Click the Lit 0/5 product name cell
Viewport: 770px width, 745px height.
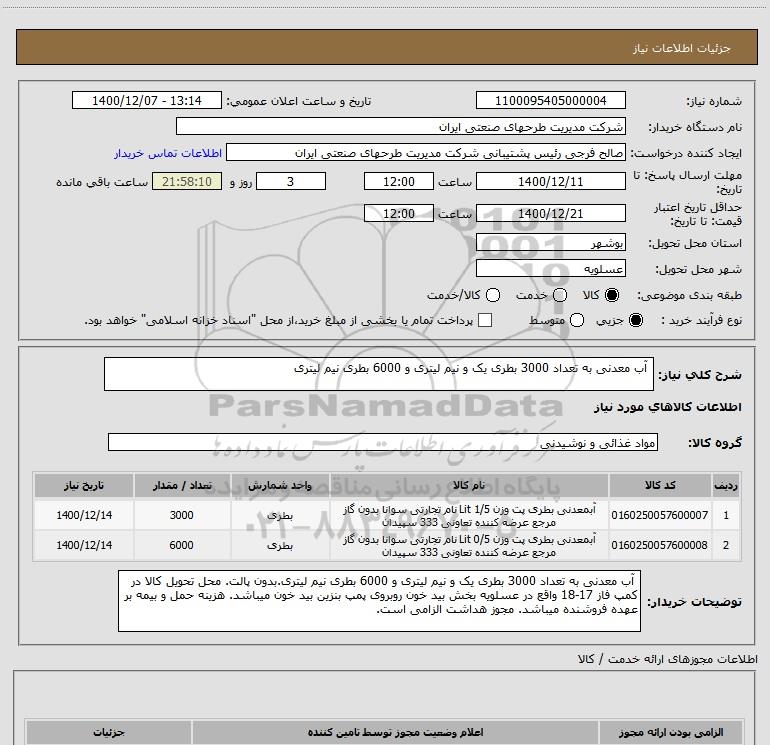click(469, 545)
